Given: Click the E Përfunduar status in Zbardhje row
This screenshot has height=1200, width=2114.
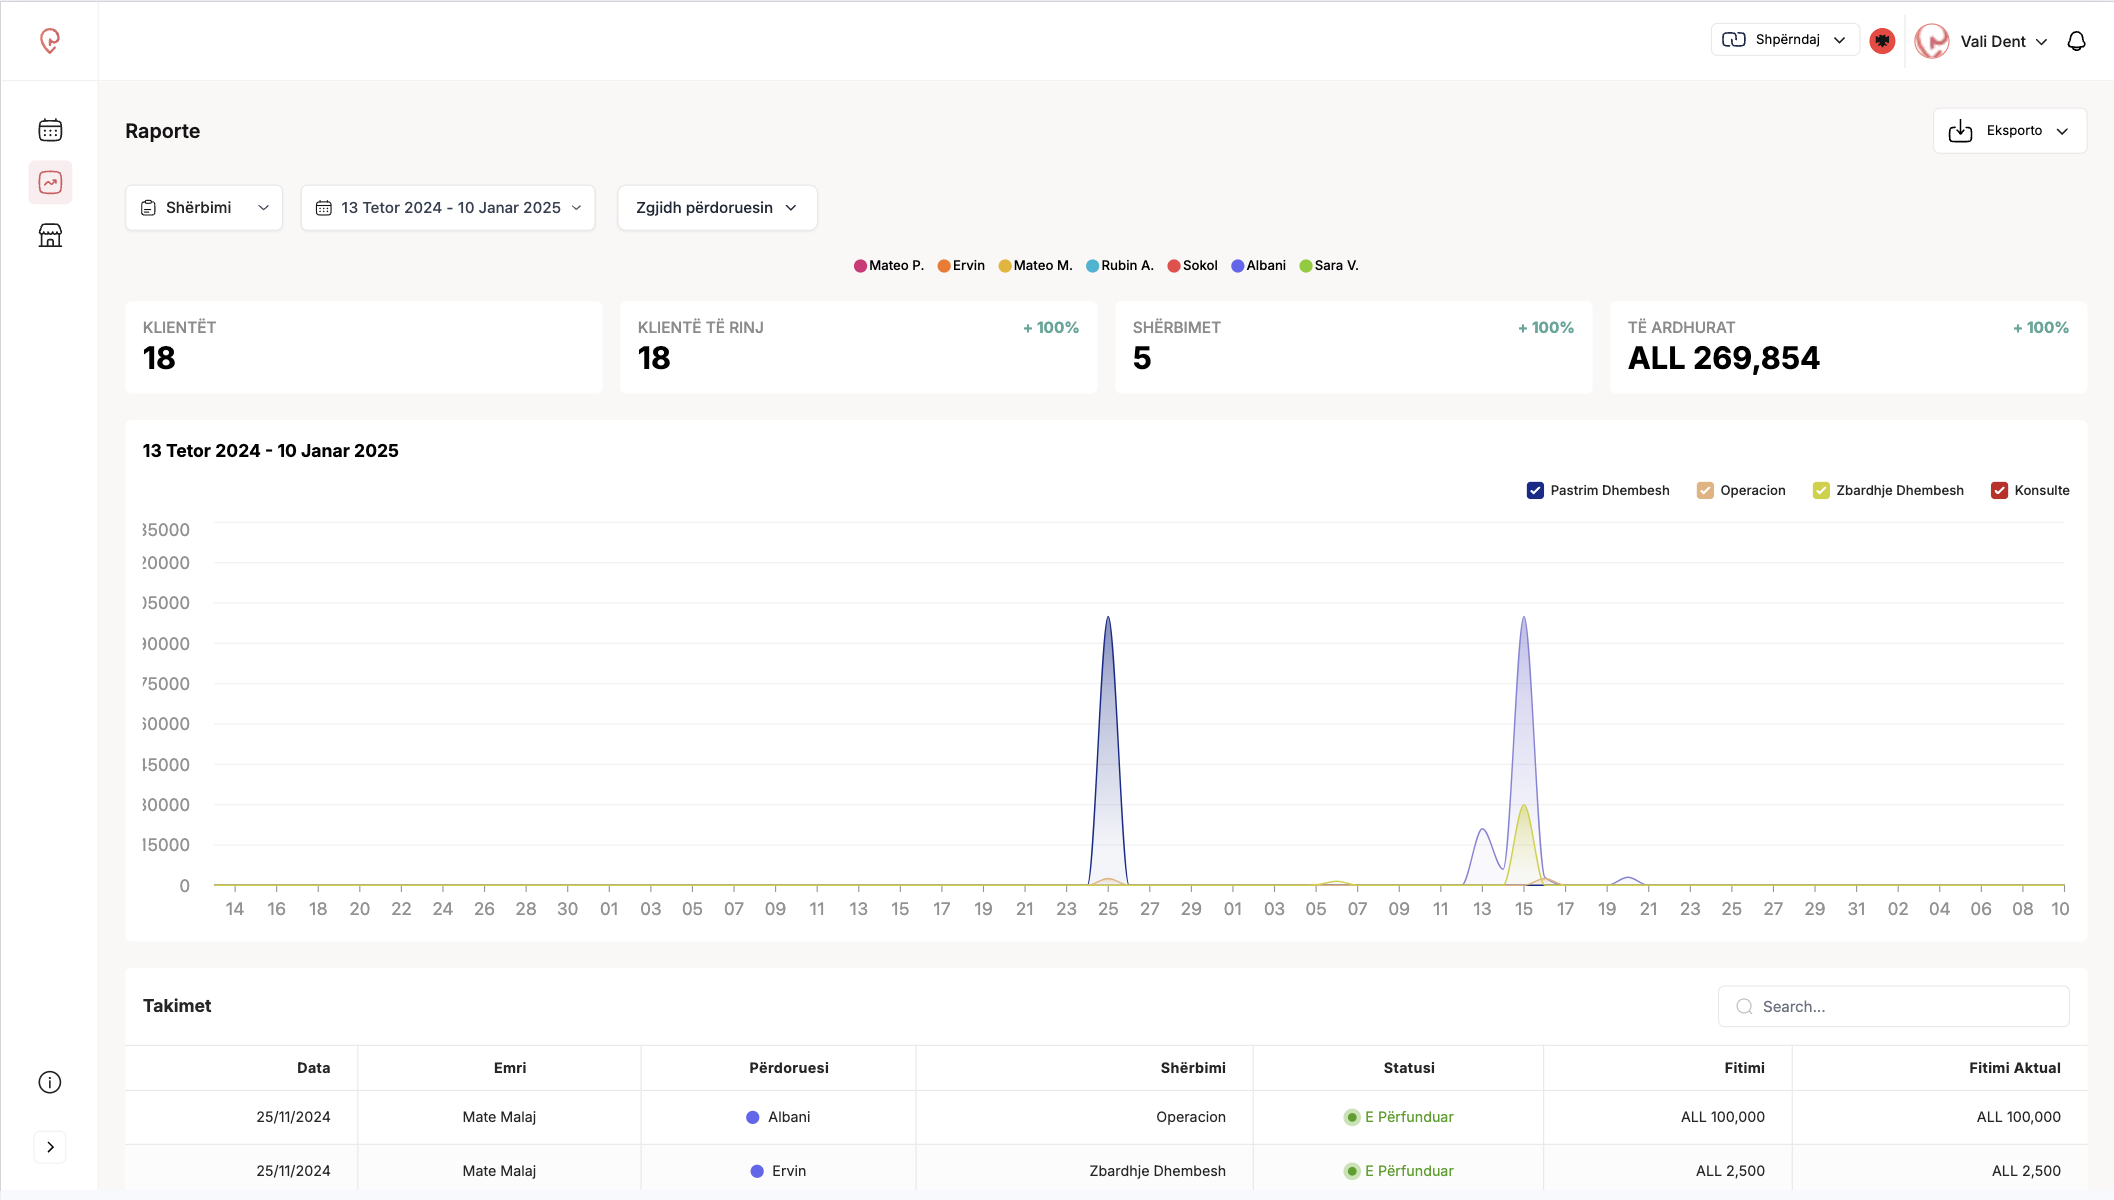Looking at the screenshot, I should coord(1399,1171).
